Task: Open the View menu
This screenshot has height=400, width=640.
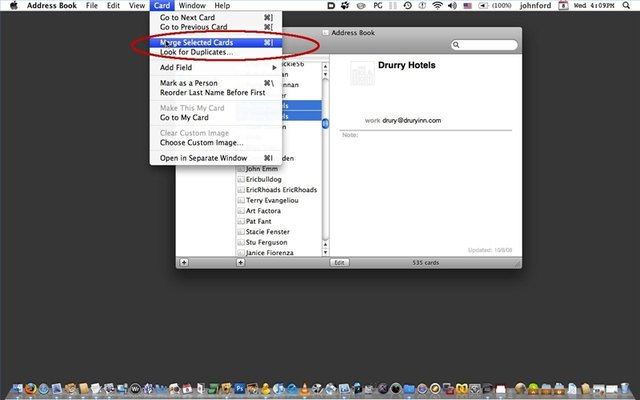Action: [137, 5]
